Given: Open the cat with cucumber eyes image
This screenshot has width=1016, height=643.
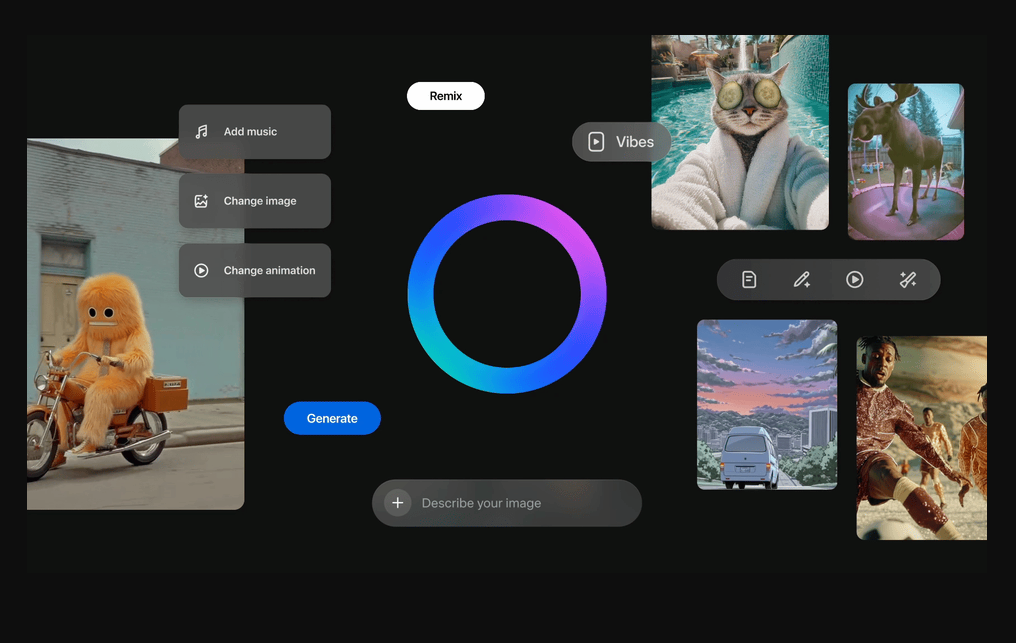Looking at the screenshot, I should pos(739,132).
